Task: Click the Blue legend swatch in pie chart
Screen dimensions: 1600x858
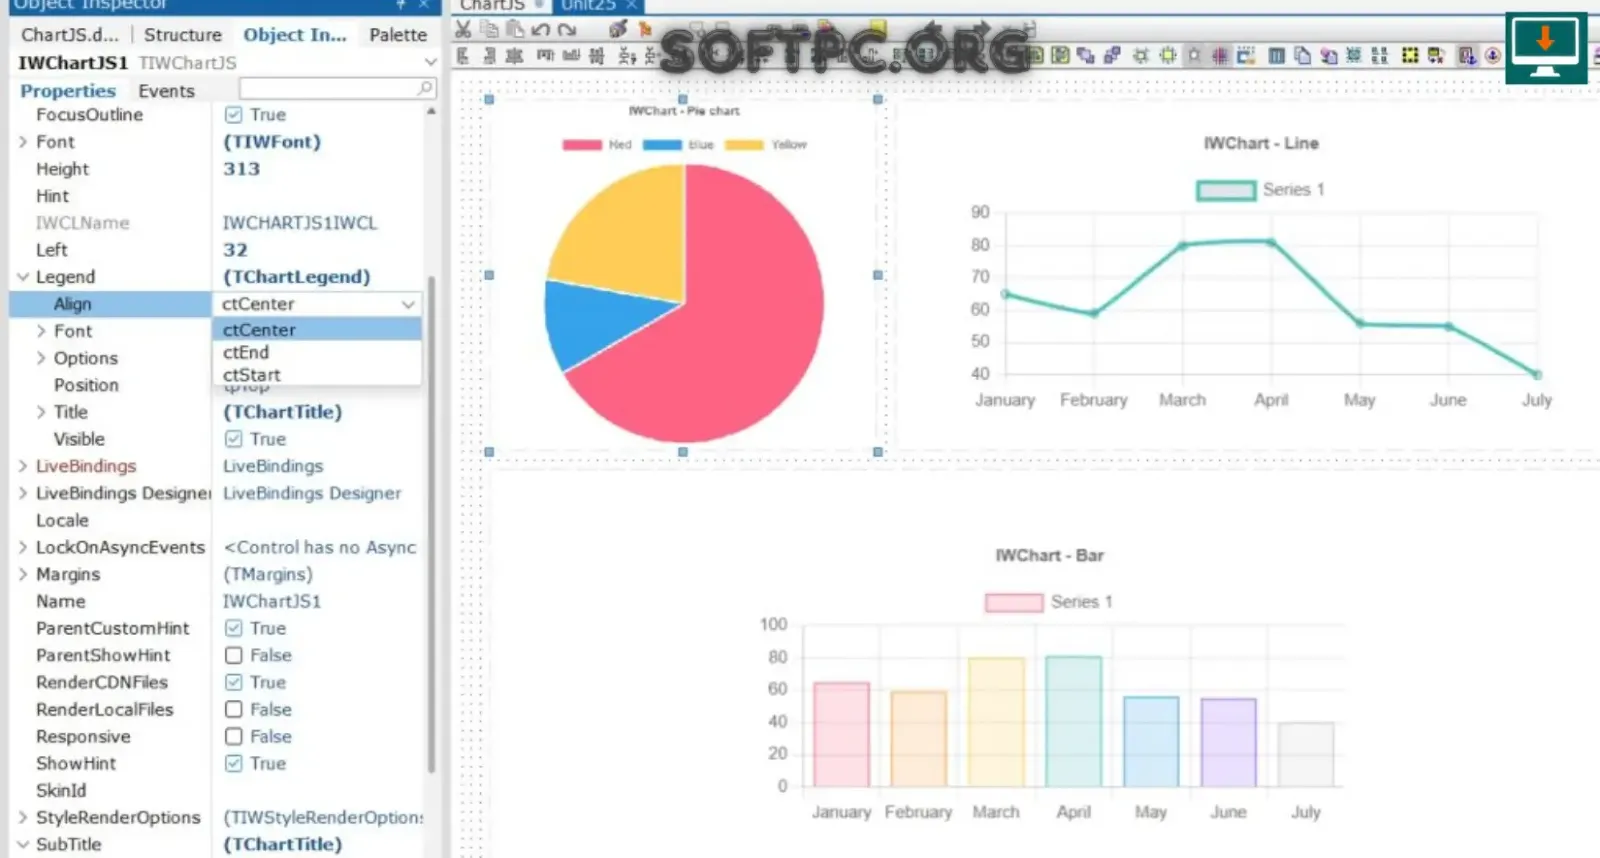Action: coord(662,145)
